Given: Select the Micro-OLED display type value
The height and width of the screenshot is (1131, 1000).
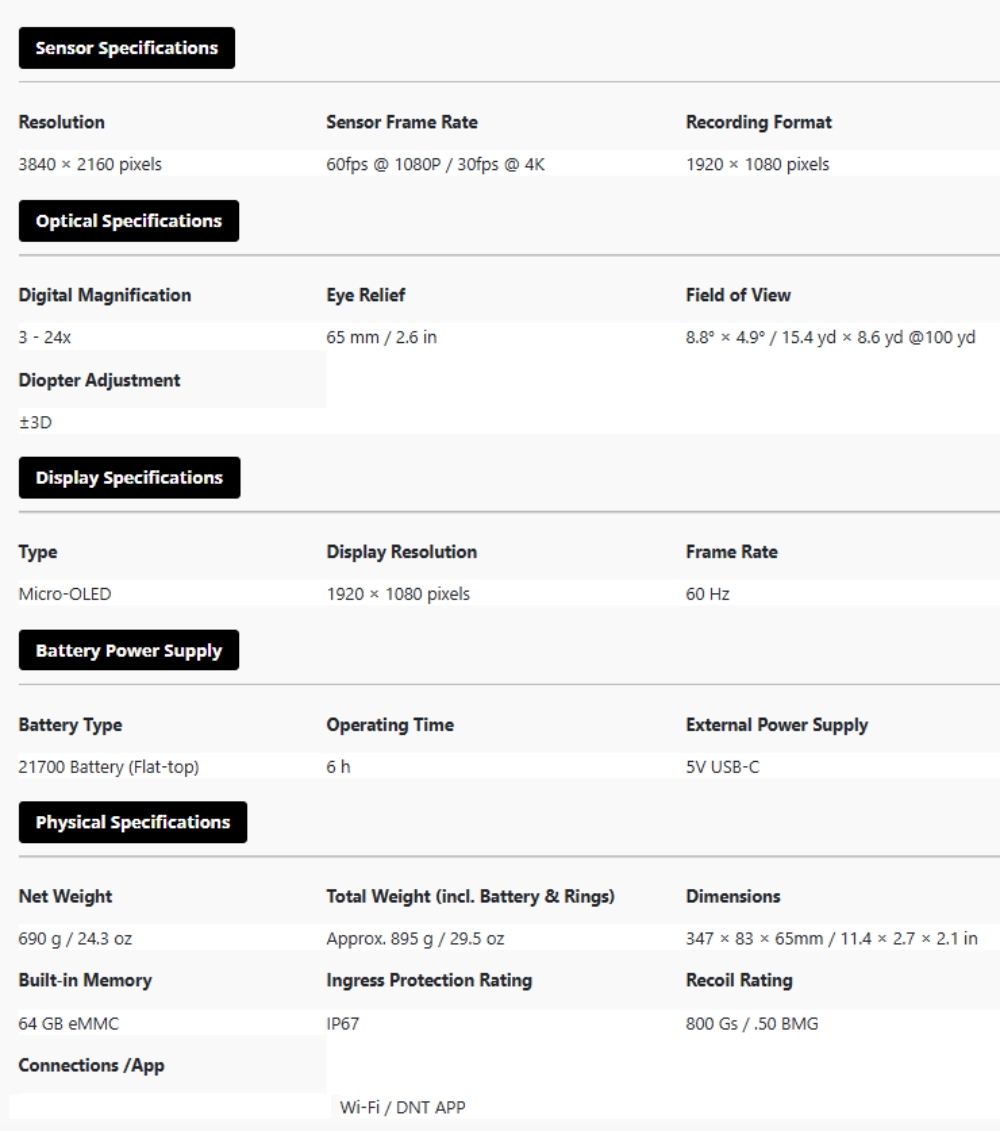Looking at the screenshot, I should point(65,594).
